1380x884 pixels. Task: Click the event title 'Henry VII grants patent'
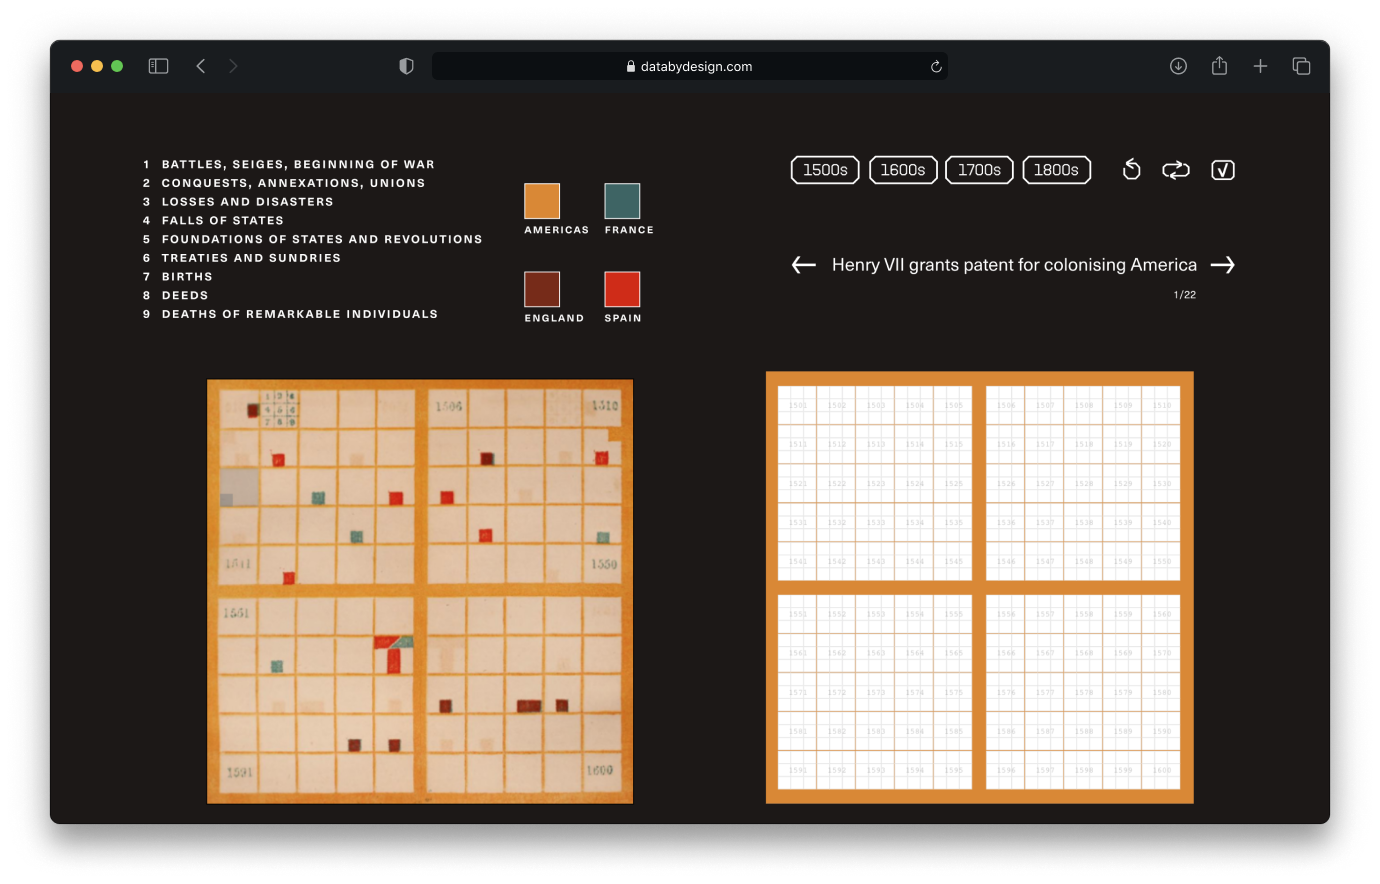click(1014, 265)
